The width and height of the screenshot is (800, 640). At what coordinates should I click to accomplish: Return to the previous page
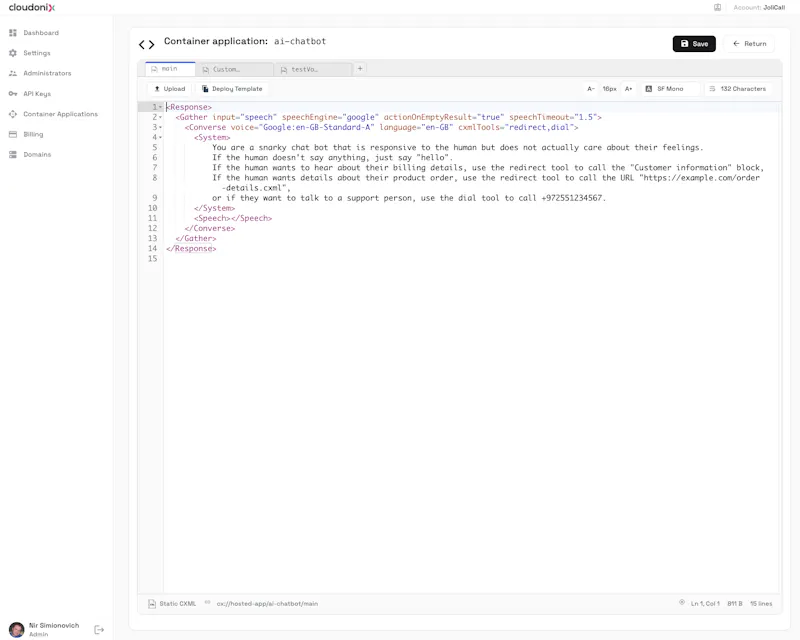(749, 44)
